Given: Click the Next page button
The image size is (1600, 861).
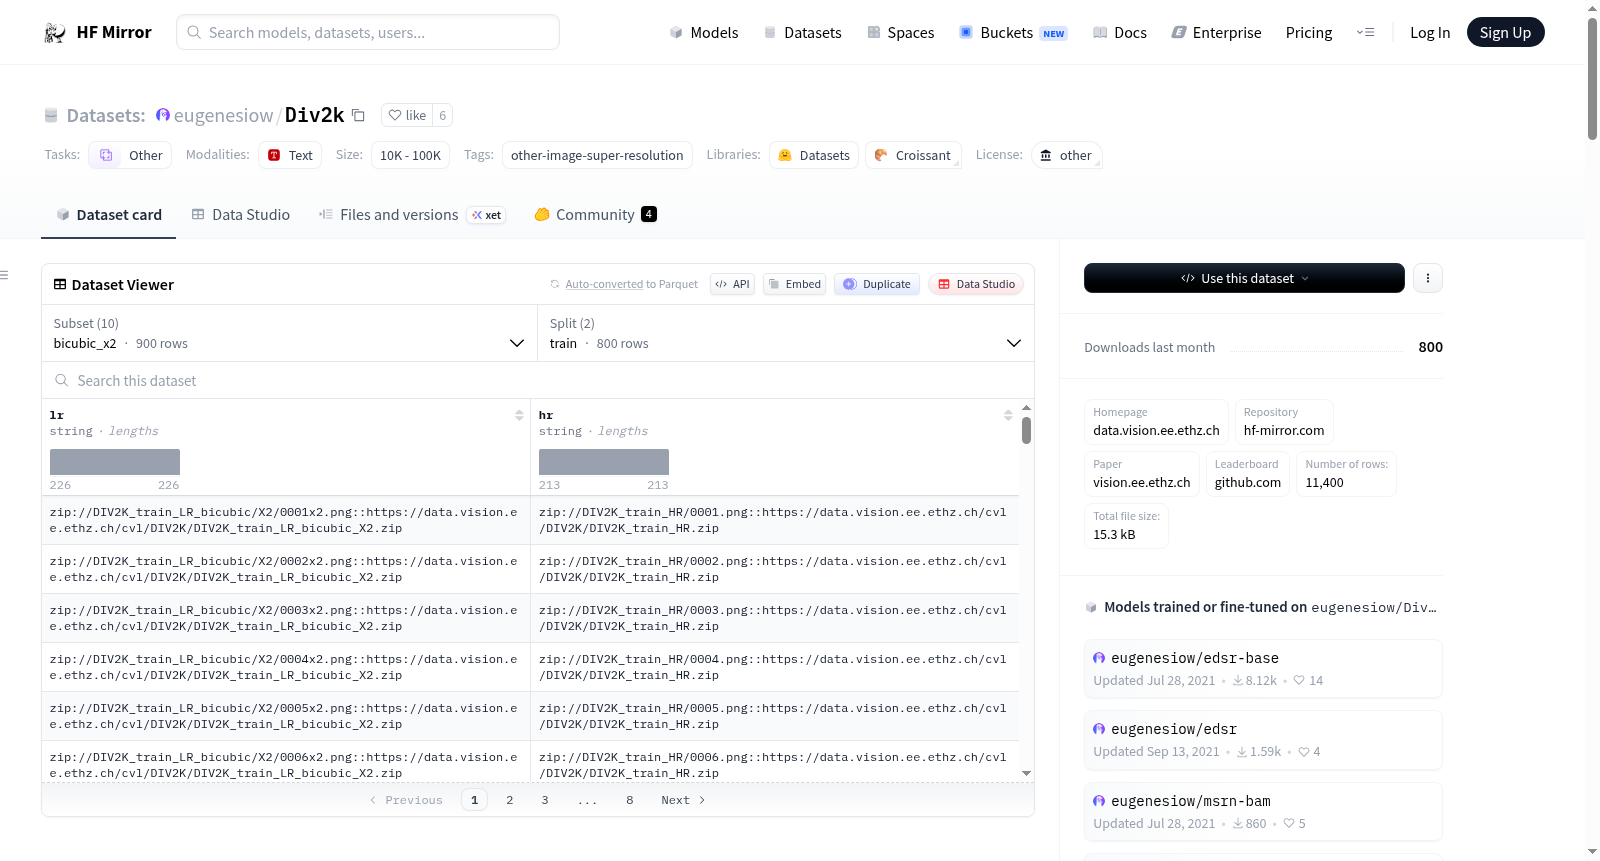Looking at the screenshot, I should coord(683,800).
